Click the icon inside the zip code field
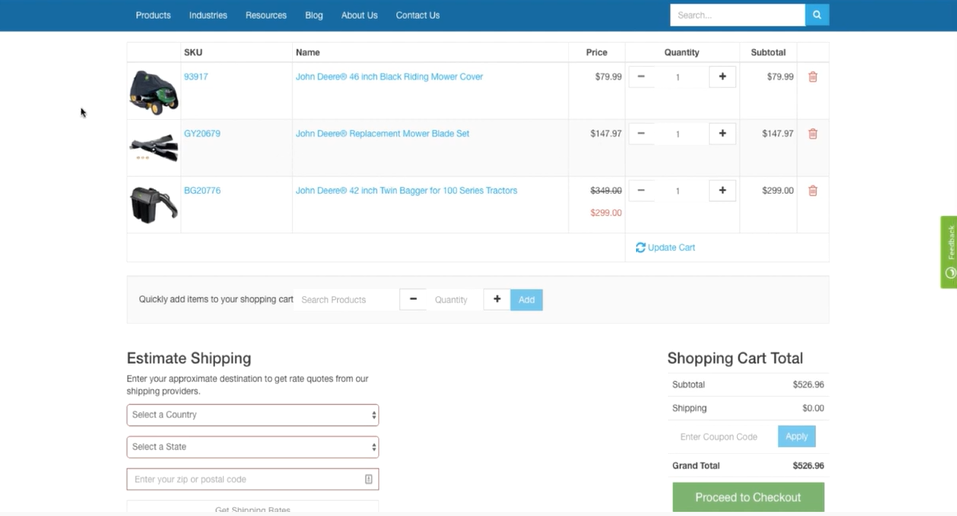Image resolution: width=957 pixels, height=516 pixels. tap(369, 479)
